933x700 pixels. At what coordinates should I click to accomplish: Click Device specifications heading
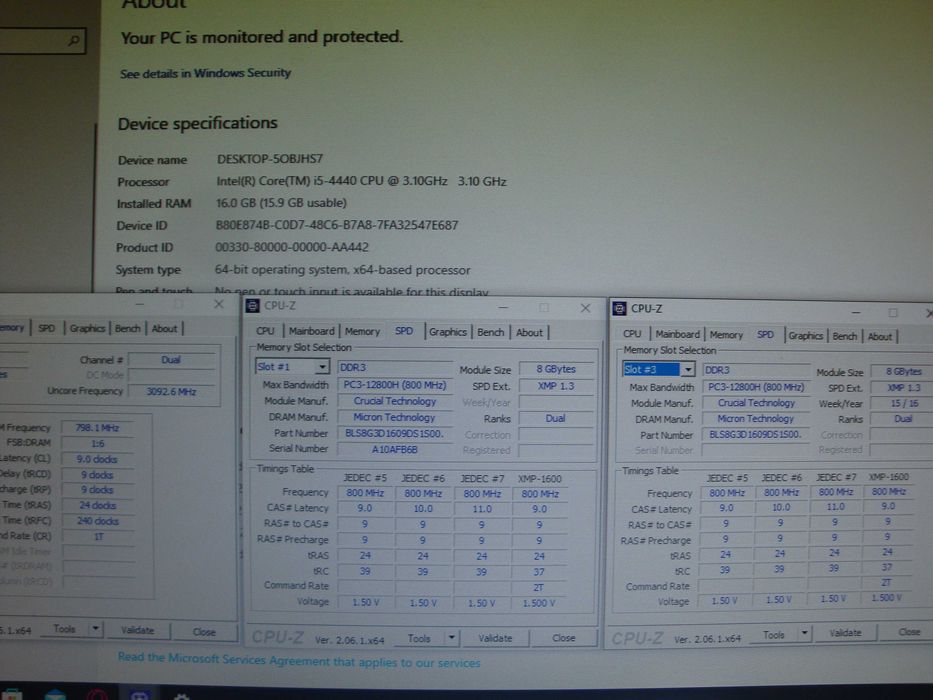click(x=198, y=123)
